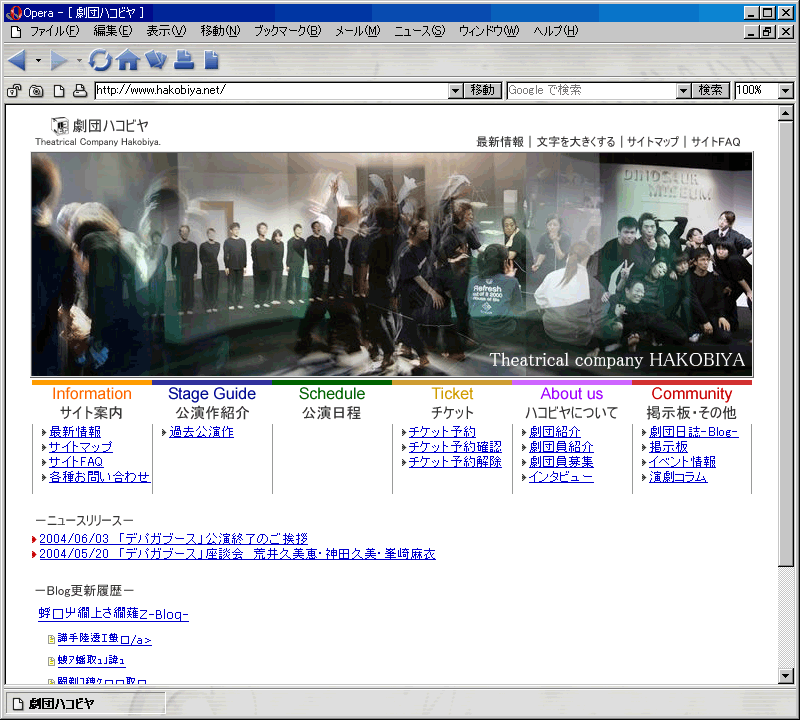Open Back button history dropdown arrow

[x=38, y=60]
